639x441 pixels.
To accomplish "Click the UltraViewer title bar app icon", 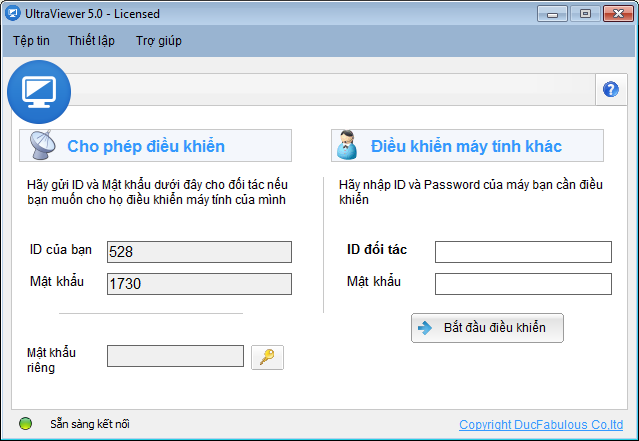I will (x=12, y=13).
